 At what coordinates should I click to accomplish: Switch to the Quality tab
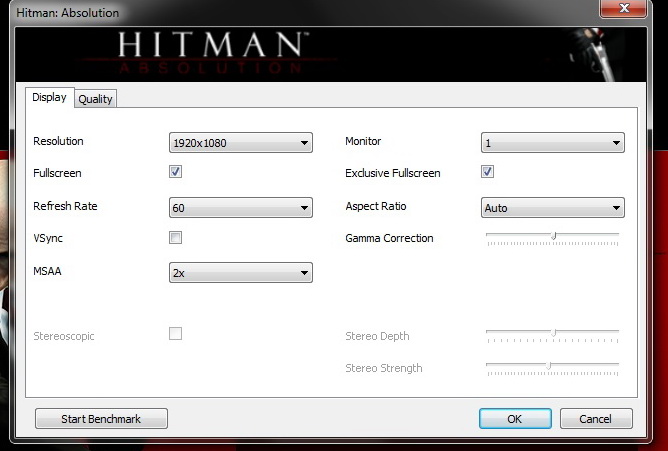(95, 99)
